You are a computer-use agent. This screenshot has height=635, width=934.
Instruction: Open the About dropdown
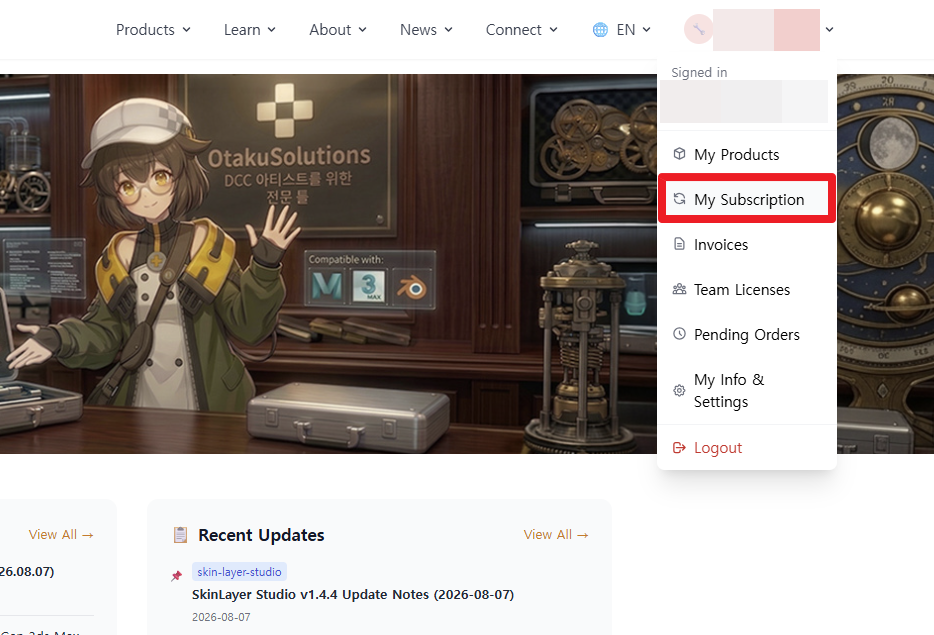pyautogui.click(x=338, y=30)
